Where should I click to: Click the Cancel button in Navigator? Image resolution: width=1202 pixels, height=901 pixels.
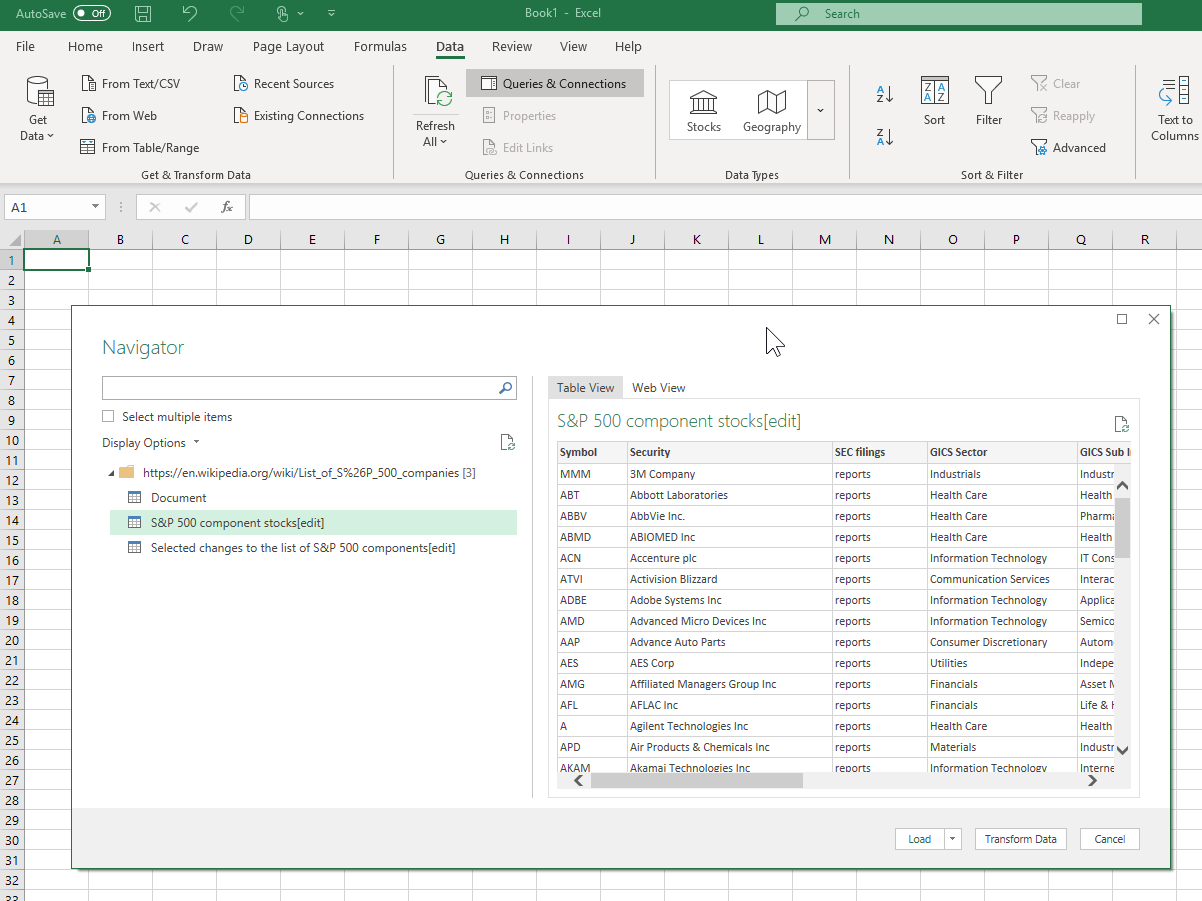(1109, 839)
